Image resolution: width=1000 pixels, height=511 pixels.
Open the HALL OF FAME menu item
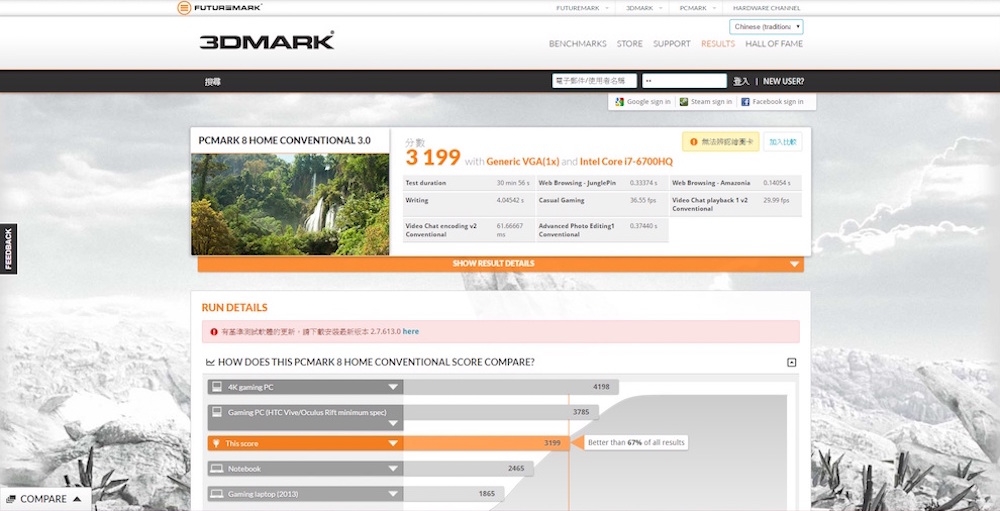tap(774, 43)
